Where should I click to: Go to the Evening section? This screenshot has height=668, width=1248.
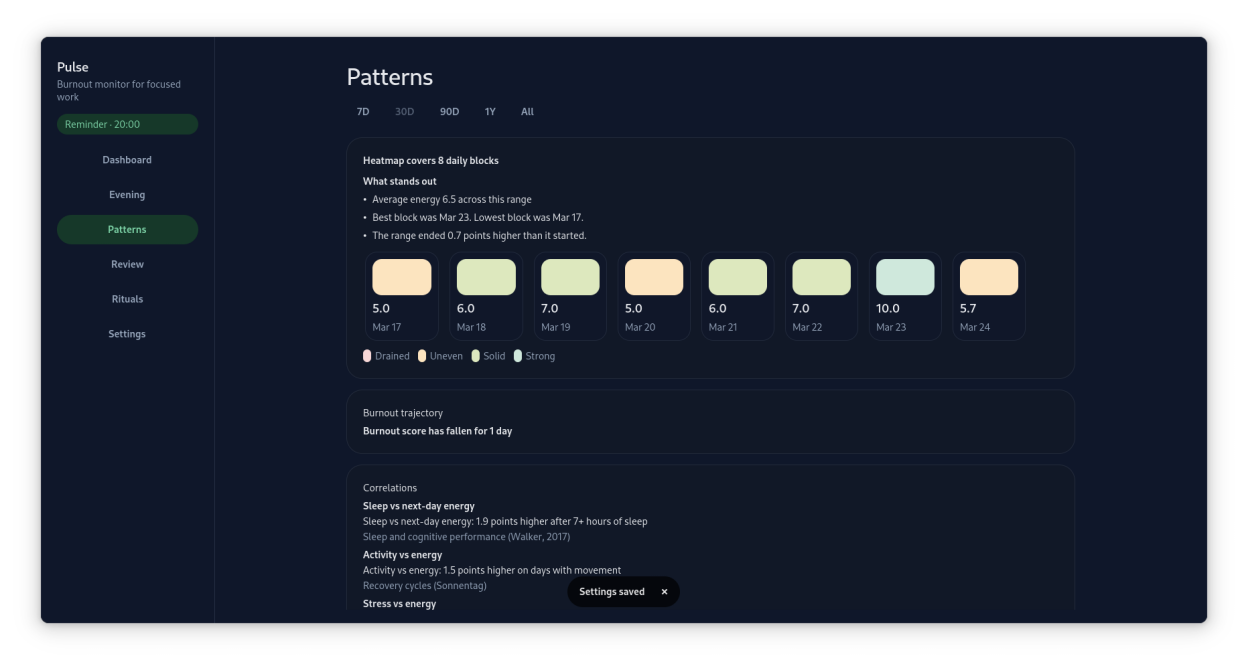point(127,195)
